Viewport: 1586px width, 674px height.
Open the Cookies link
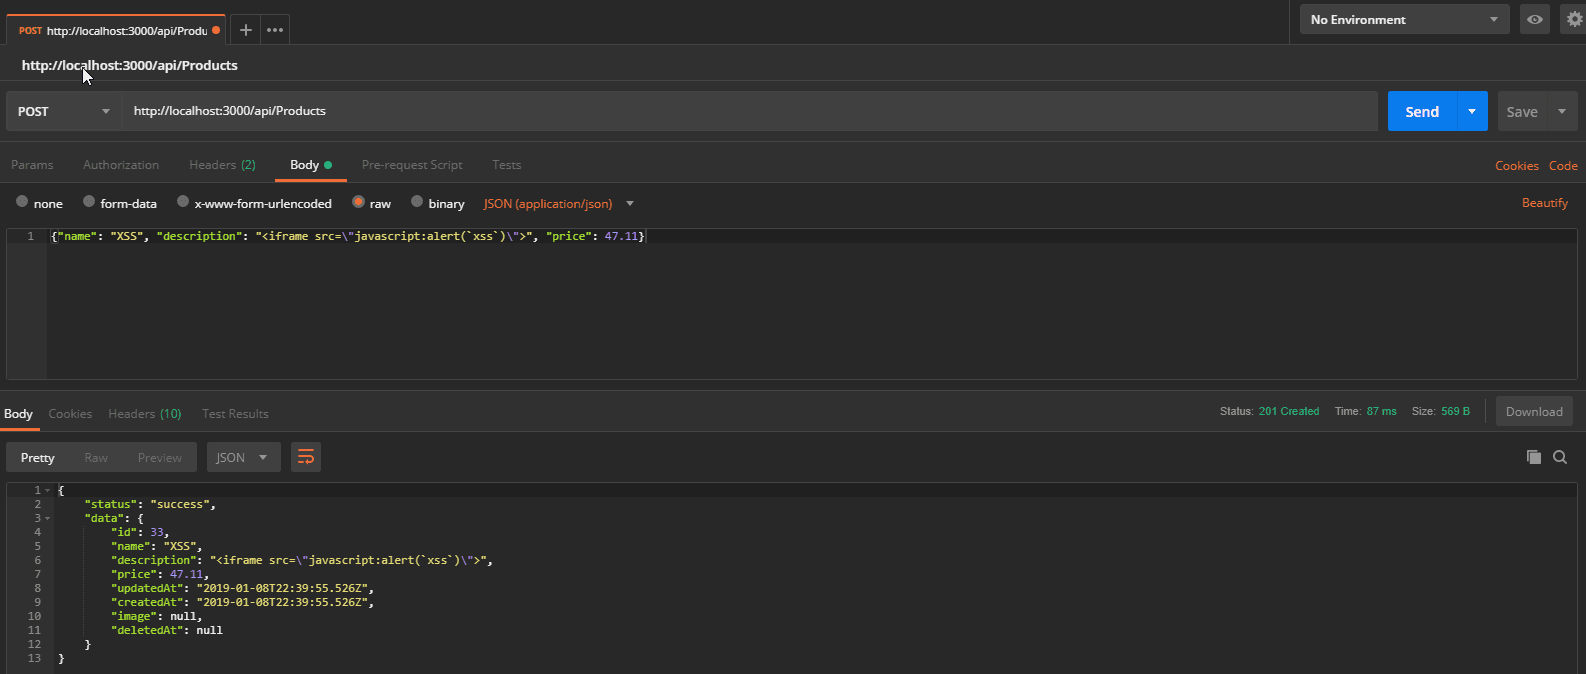[x=1517, y=166]
